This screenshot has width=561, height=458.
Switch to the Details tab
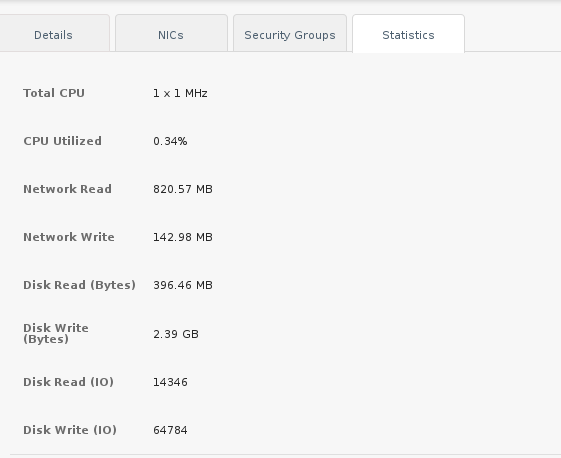[53, 35]
